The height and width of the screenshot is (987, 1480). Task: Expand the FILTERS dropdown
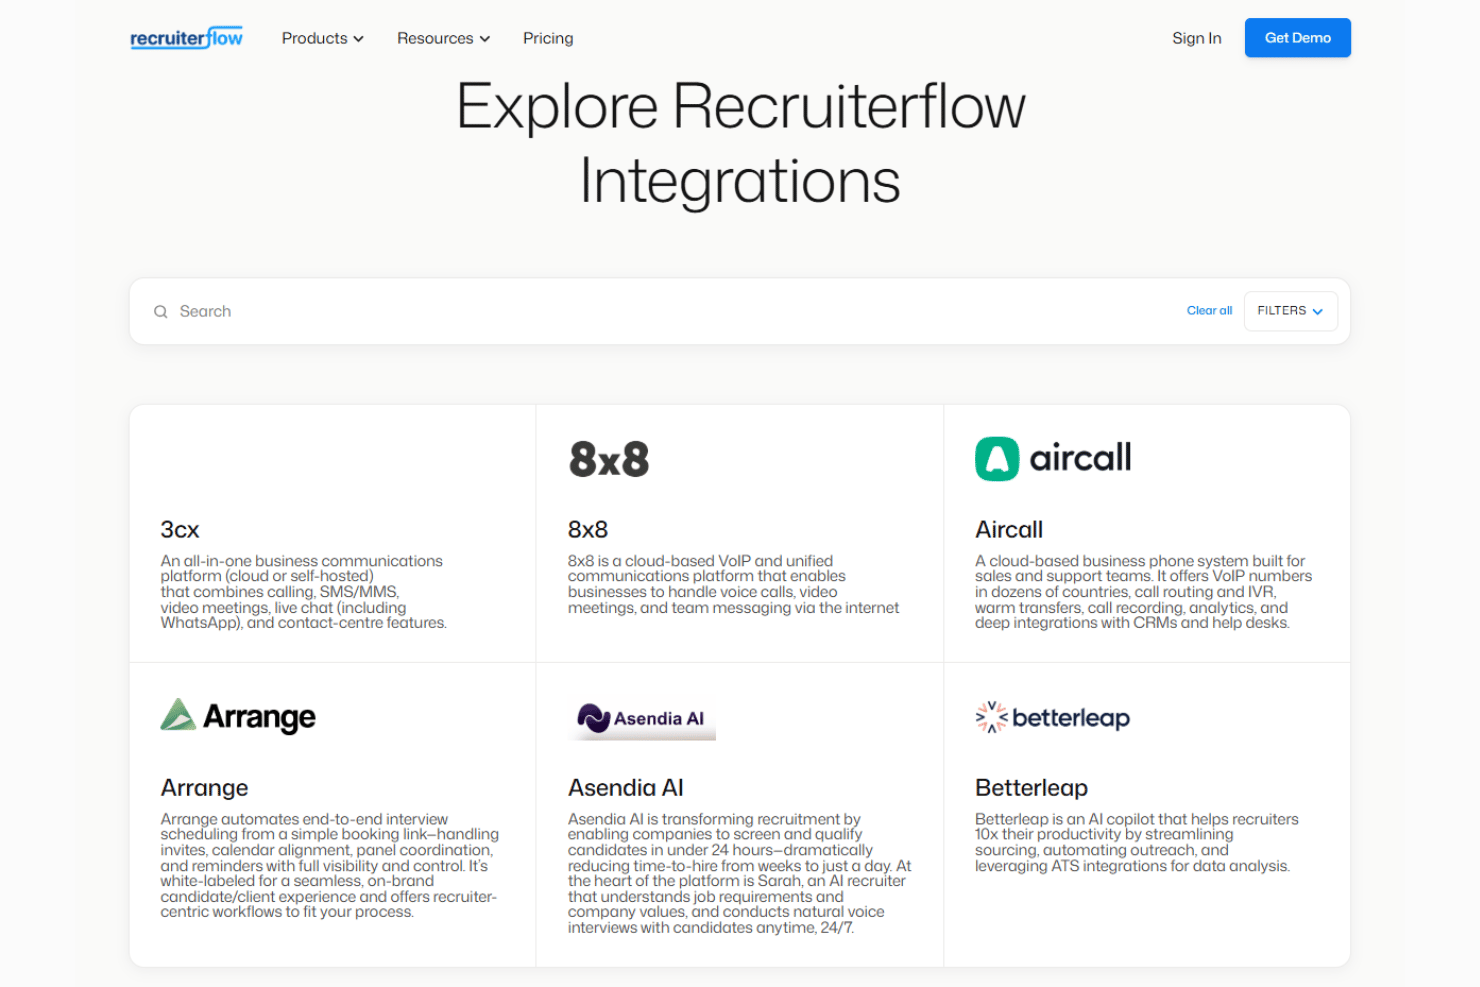pos(1290,311)
